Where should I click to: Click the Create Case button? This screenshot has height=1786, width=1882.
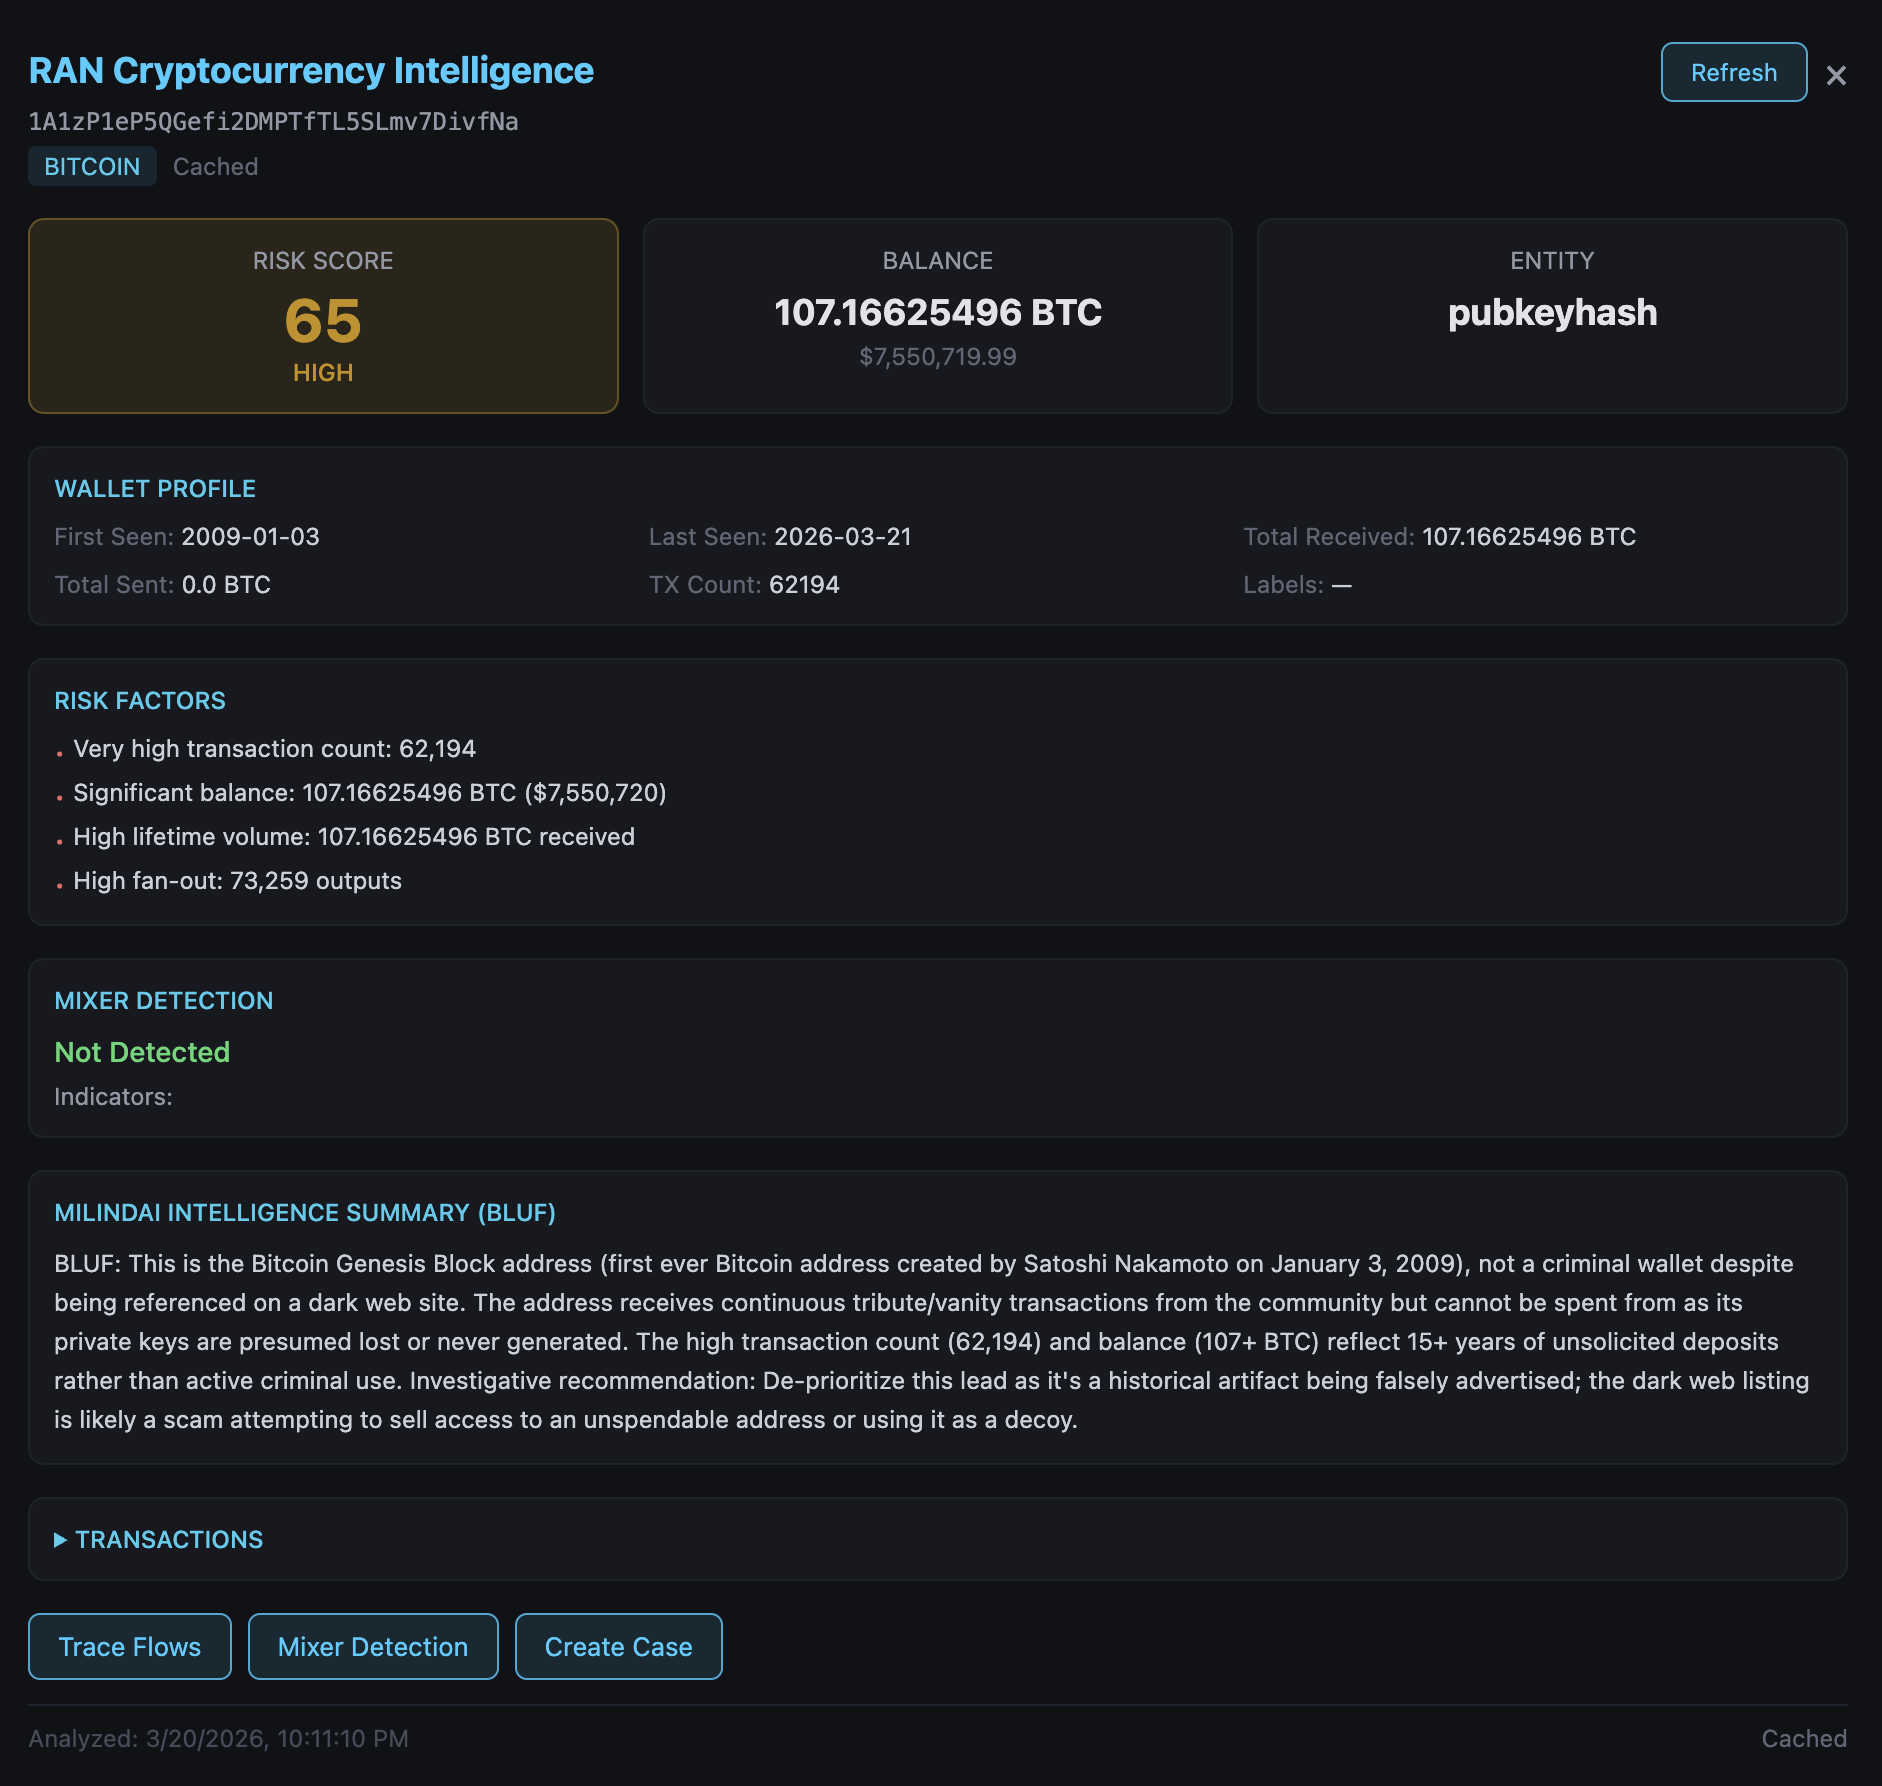pos(618,1646)
